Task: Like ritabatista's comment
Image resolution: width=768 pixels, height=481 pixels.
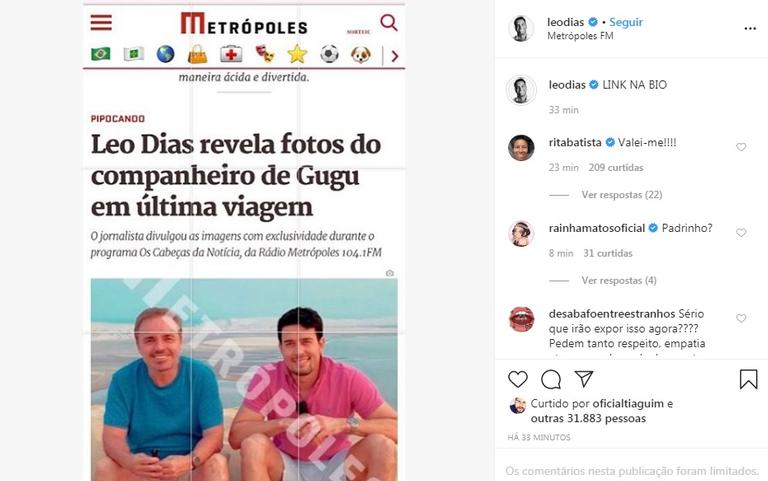Action: [x=741, y=147]
